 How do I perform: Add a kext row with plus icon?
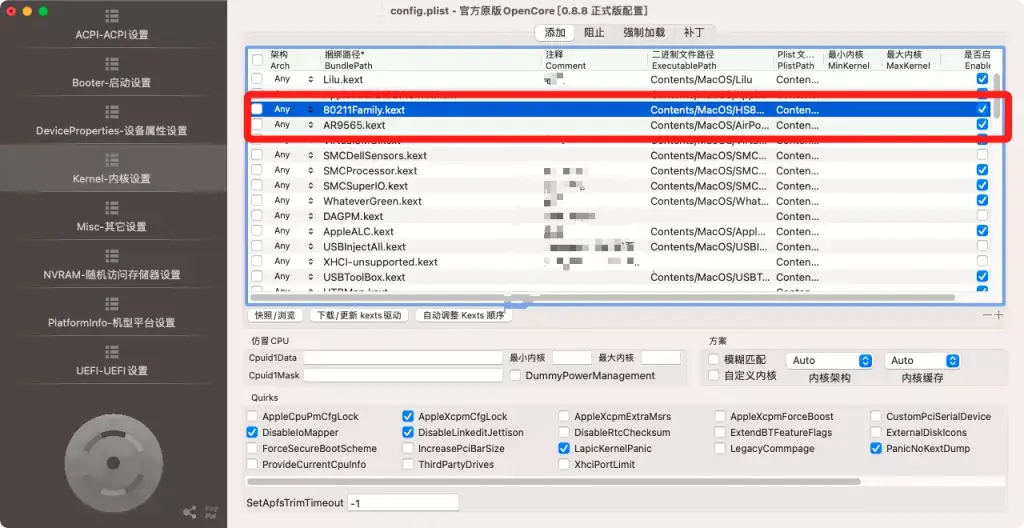click(999, 315)
